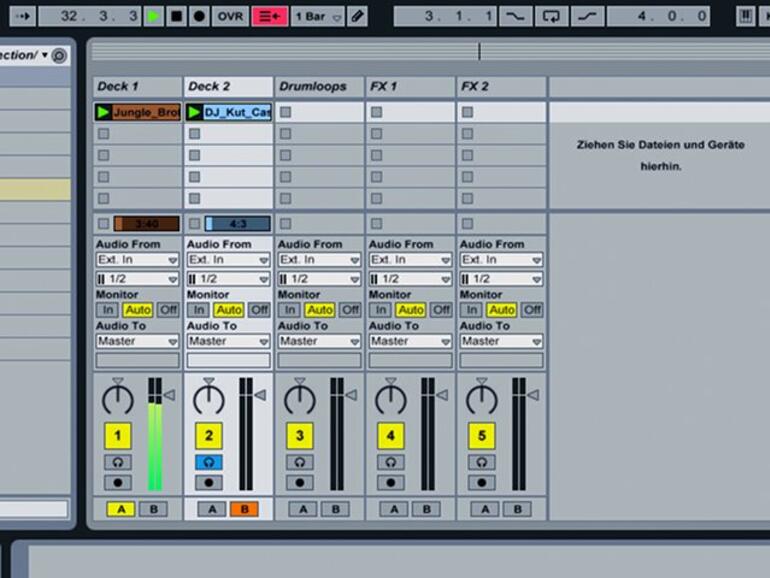Click Monitor In button on FX 1

[x=379, y=310]
